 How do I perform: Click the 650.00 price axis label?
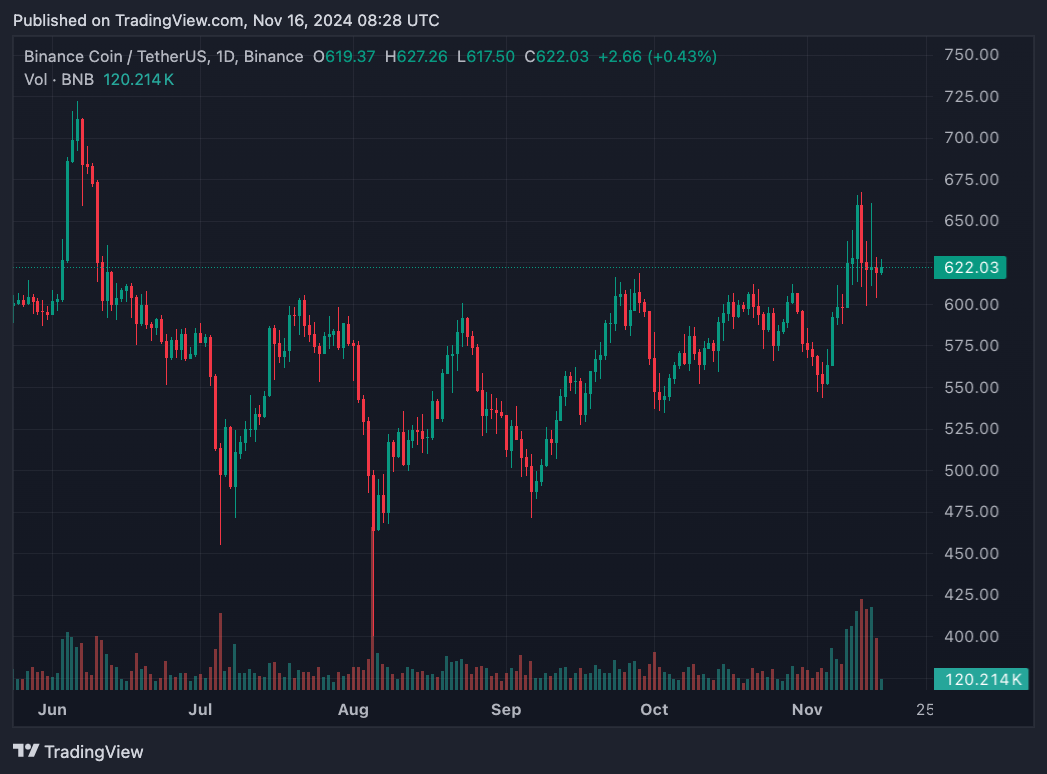click(x=972, y=221)
